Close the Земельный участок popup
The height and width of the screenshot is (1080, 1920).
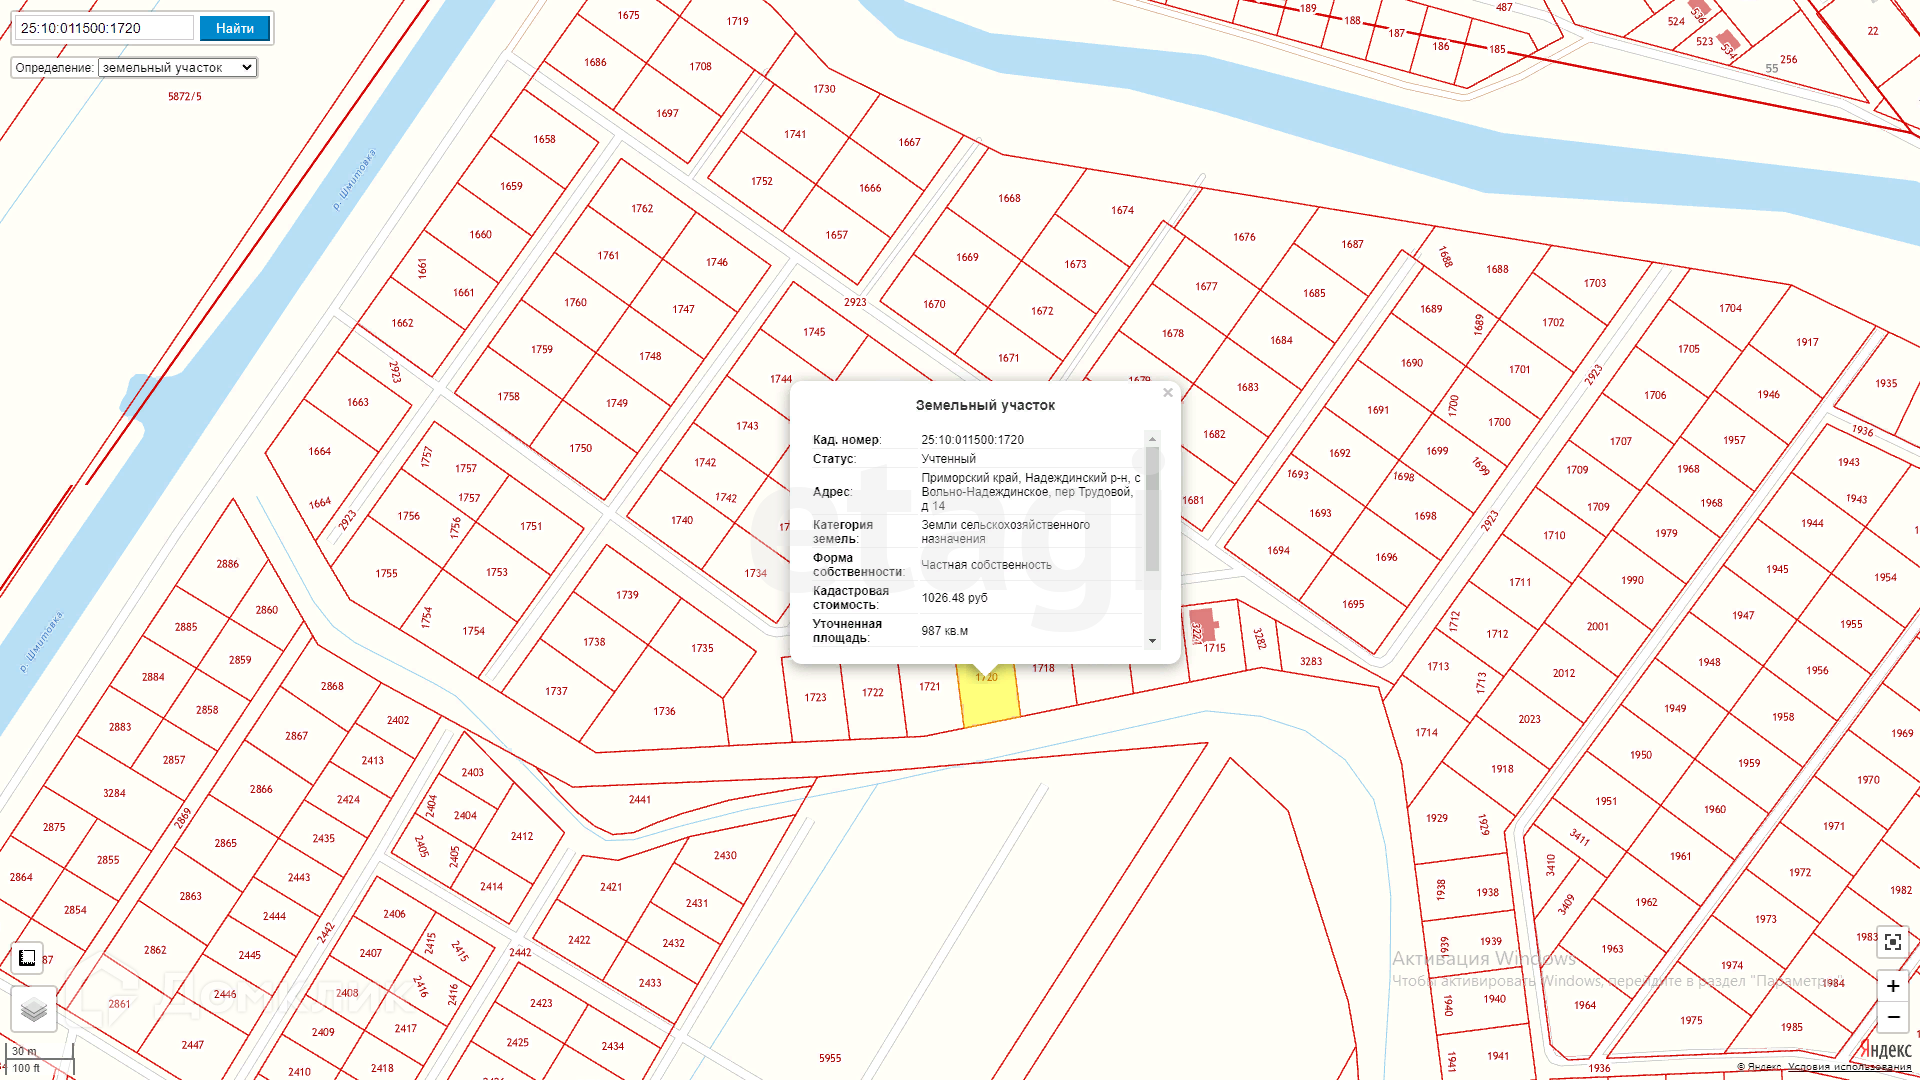pyautogui.click(x=1167, y=393)
